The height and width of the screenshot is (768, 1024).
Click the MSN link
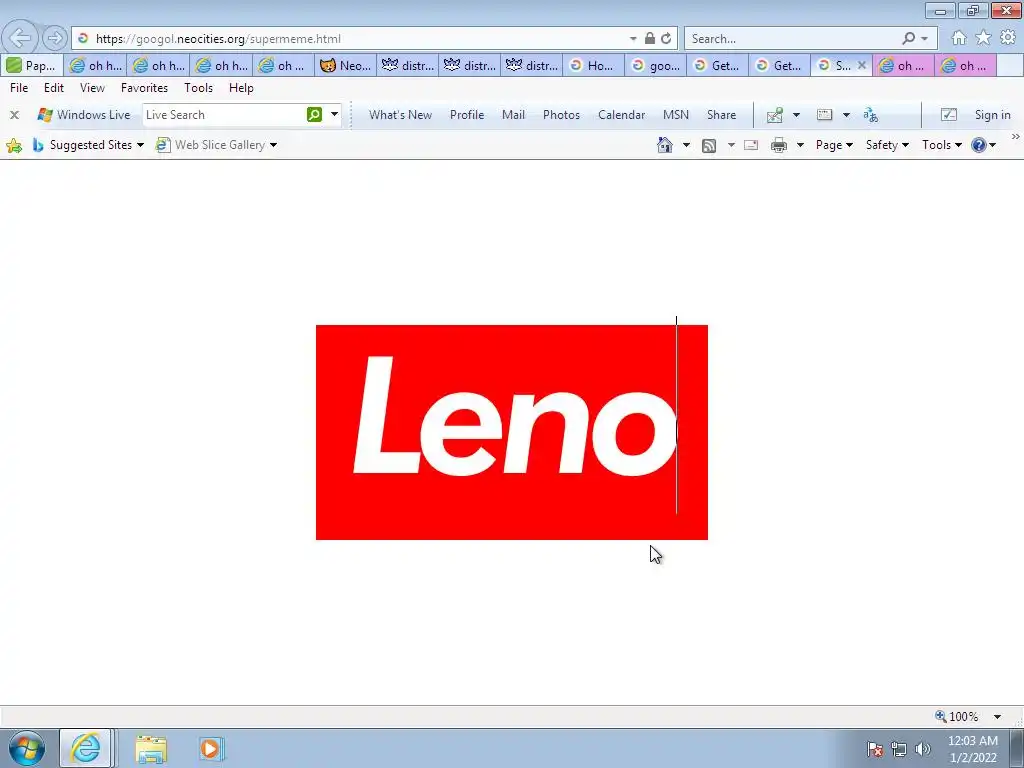pos(676,115)
